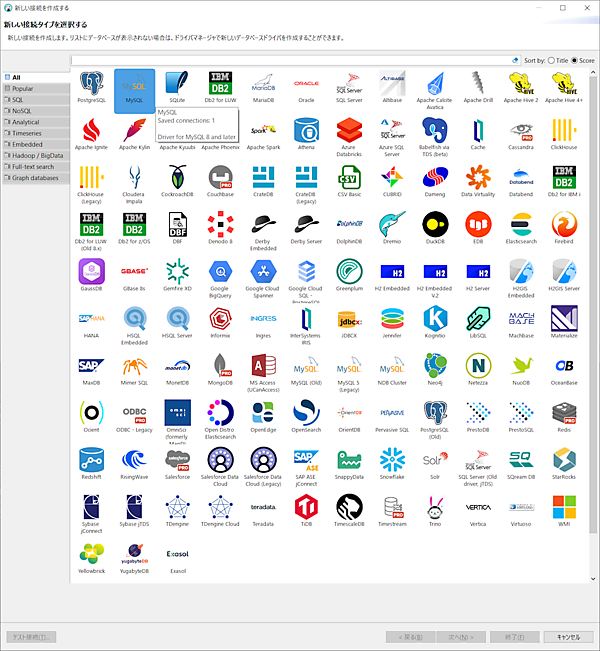
Task: Click the キャンセル button
Action: [567, 637]
